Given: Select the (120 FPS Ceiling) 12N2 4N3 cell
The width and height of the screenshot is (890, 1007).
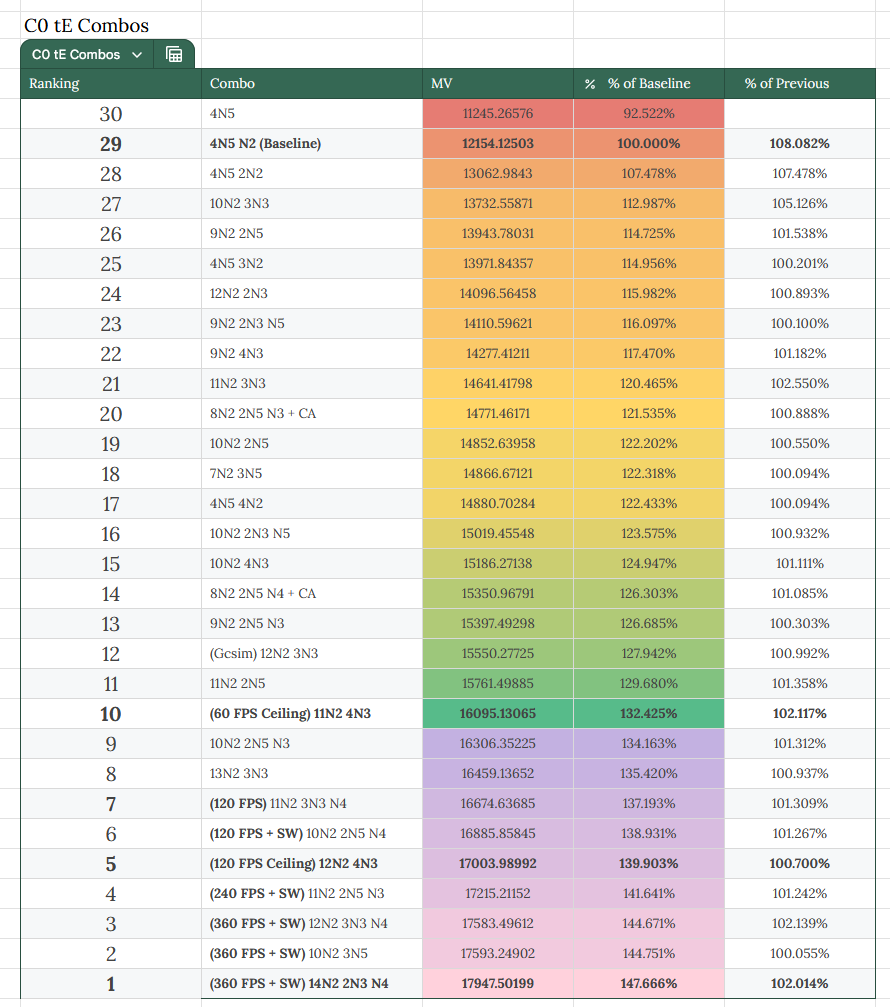Looking at the screenshot, I should click(312, 863).
